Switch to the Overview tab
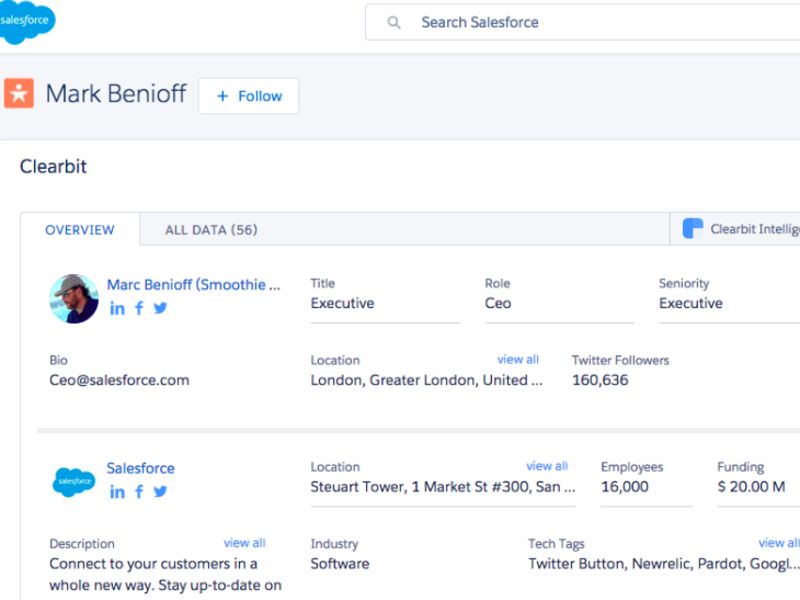Image resolution: width=800 pixels, height=600 pixels. 80,230
